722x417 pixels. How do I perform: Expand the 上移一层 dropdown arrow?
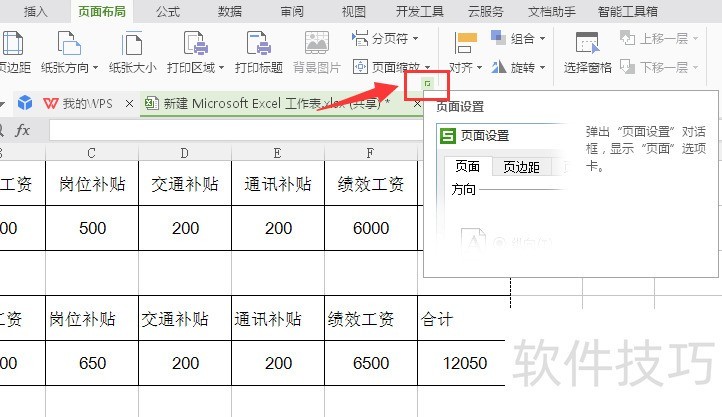coord(695,39)
